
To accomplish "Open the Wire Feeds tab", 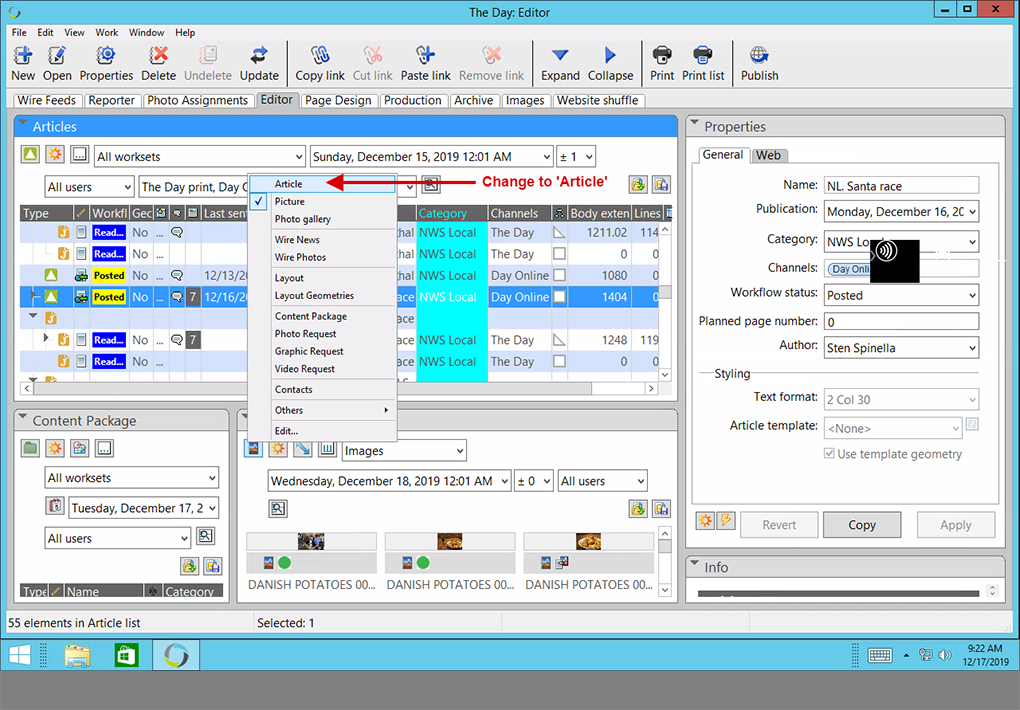I will [x=47, y=100].
